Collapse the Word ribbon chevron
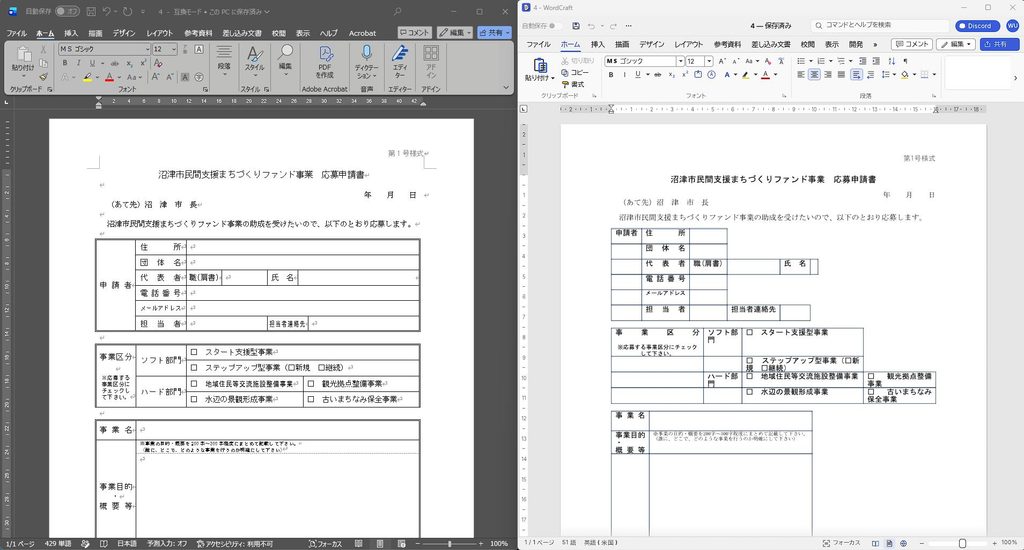 click(x=505, y=88)
